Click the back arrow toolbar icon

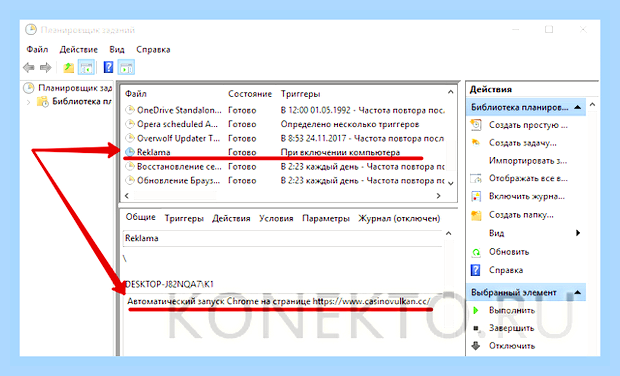click(28, 68)
